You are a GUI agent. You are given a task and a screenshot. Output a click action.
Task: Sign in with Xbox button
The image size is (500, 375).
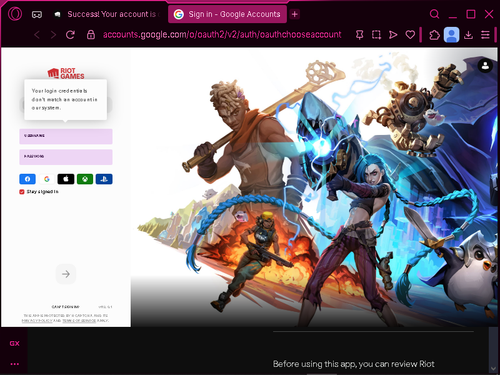85,179
